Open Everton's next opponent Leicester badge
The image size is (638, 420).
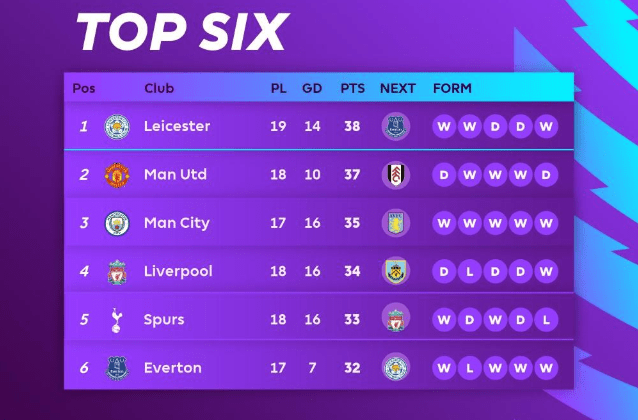[x=395, y=368]
